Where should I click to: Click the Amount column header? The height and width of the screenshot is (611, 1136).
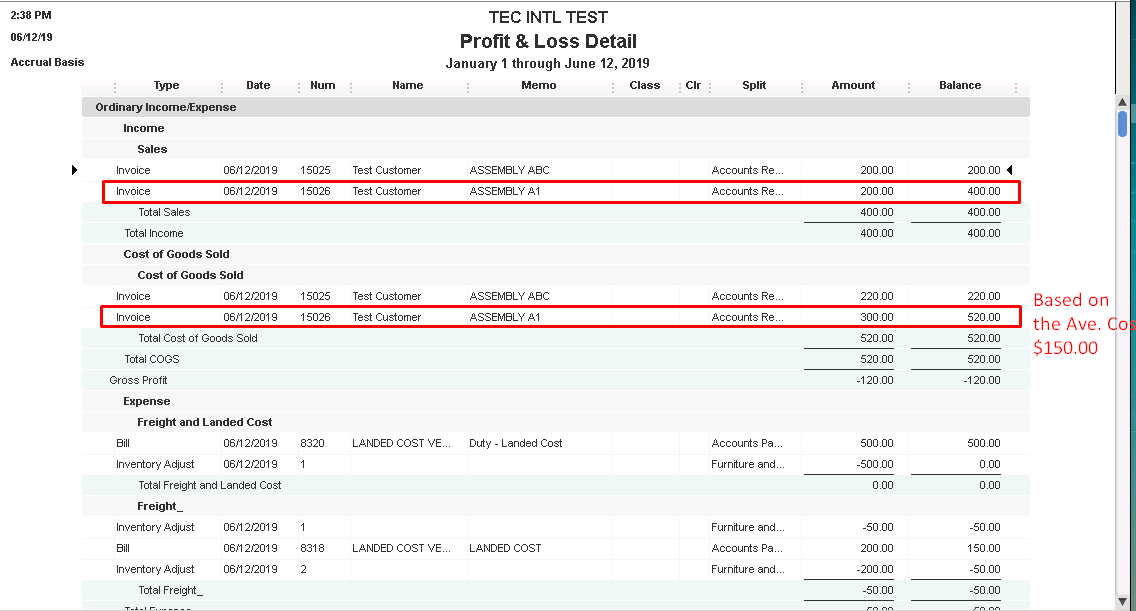point(853,86)
